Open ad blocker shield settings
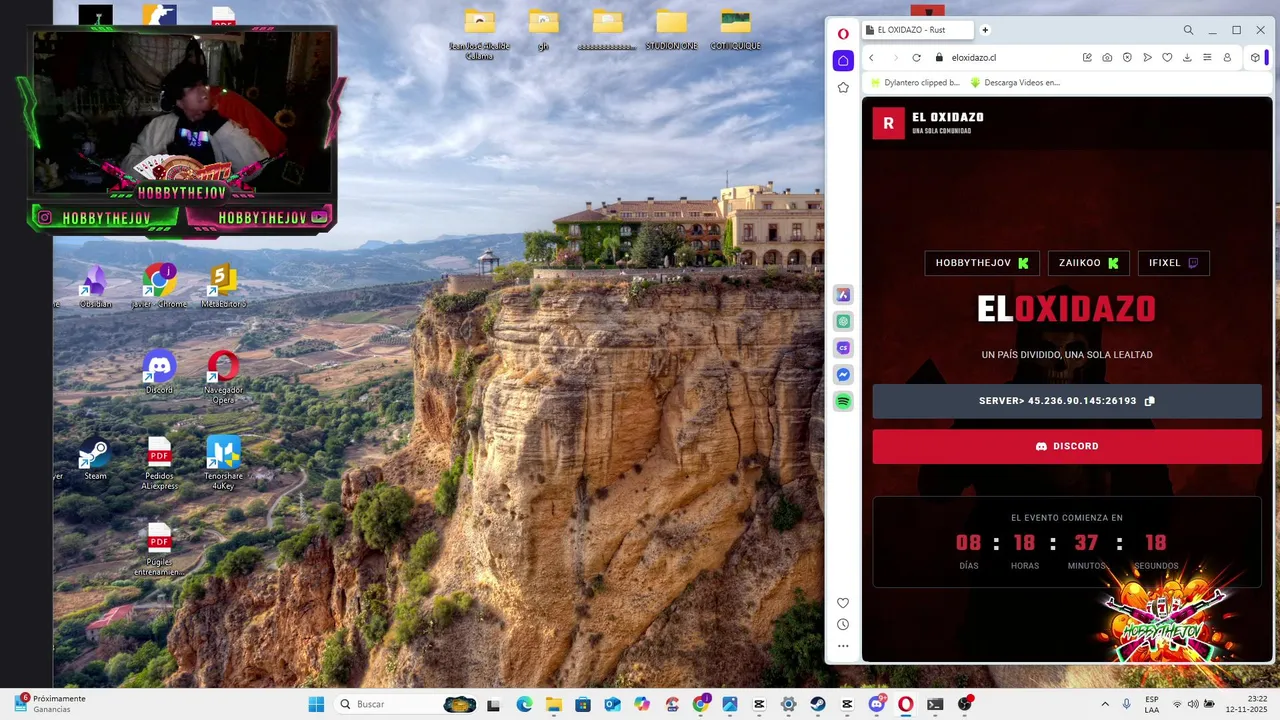Viewport: 1280px width, 720px height. (1127, 58)
